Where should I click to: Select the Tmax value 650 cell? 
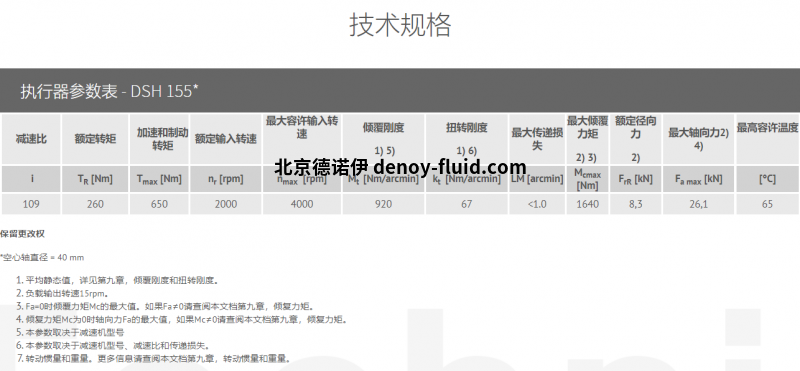click(159, 204)
